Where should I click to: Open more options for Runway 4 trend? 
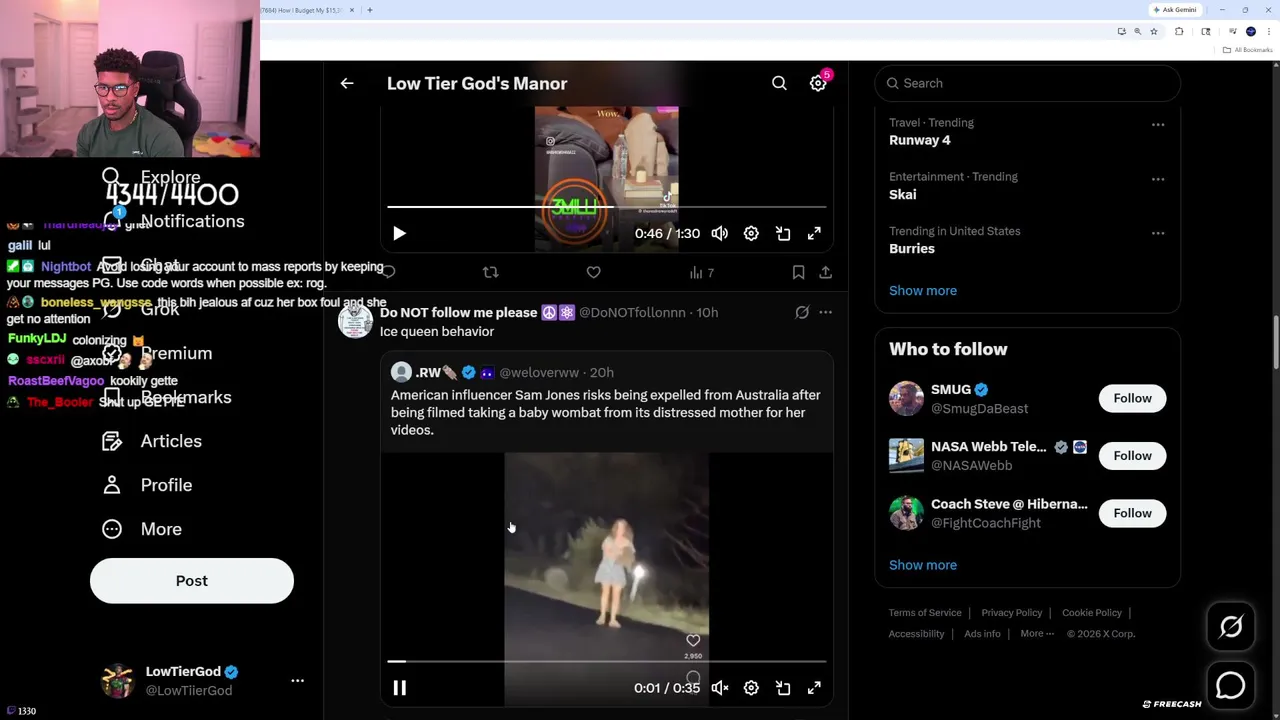click(x=1158, y=125)
